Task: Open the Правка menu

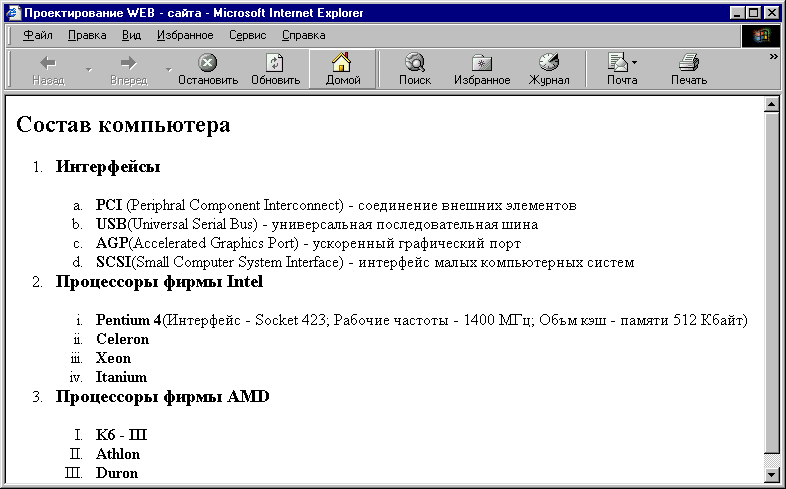Action: [x=87, y=35]
